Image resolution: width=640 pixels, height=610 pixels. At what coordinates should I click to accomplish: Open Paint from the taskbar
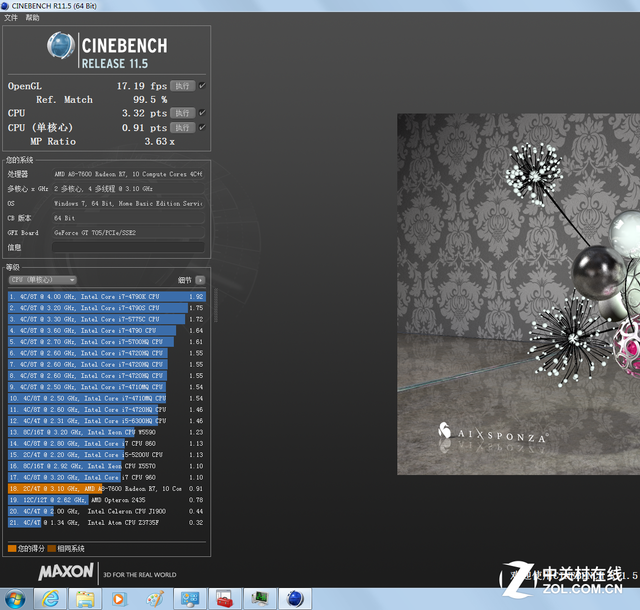(x=155, y=599)
